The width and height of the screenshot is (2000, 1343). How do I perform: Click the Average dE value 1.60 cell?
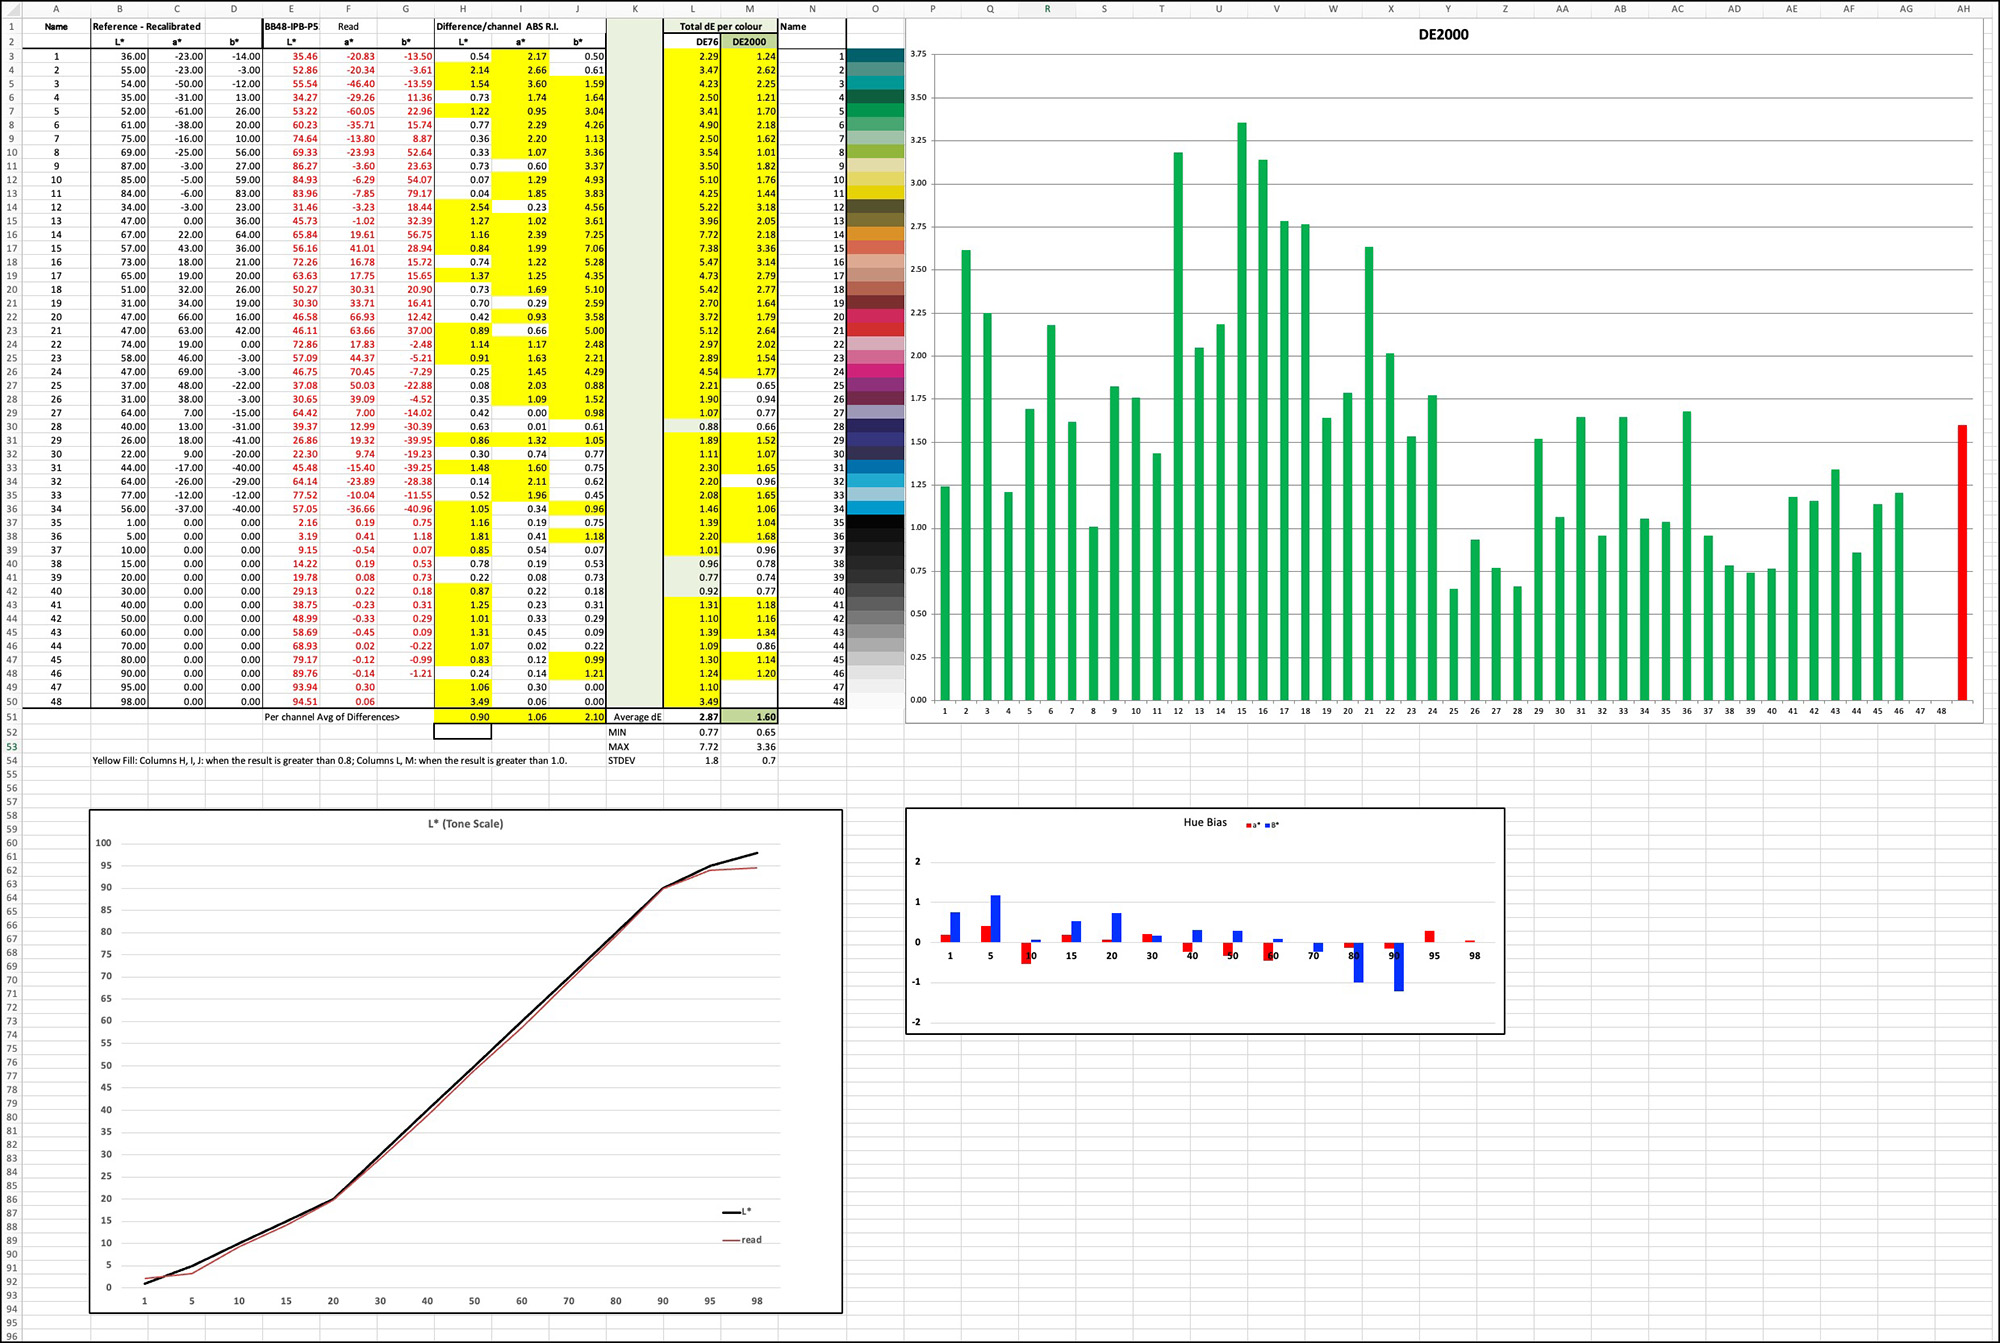tap(749, 717)
